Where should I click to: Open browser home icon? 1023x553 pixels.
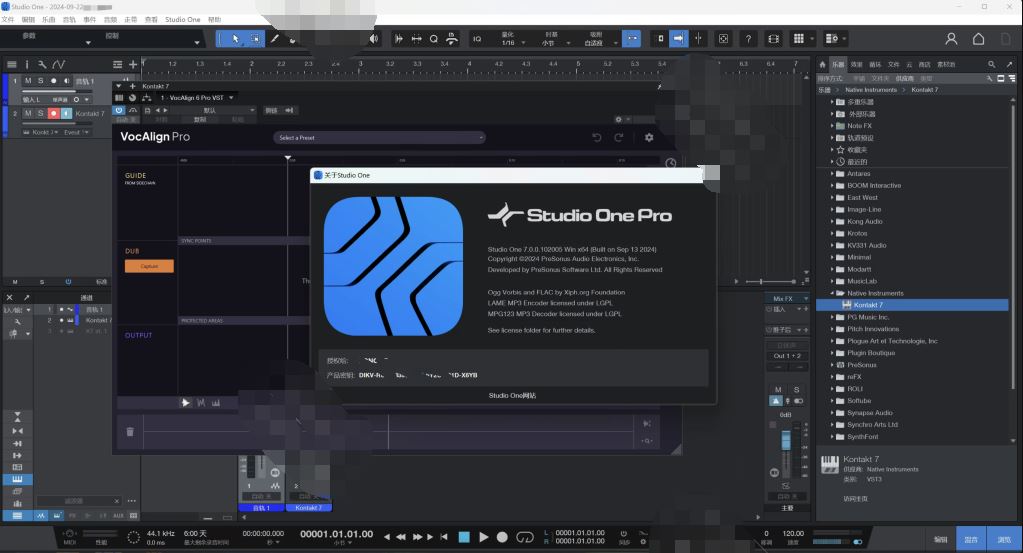tap(823, 65)
